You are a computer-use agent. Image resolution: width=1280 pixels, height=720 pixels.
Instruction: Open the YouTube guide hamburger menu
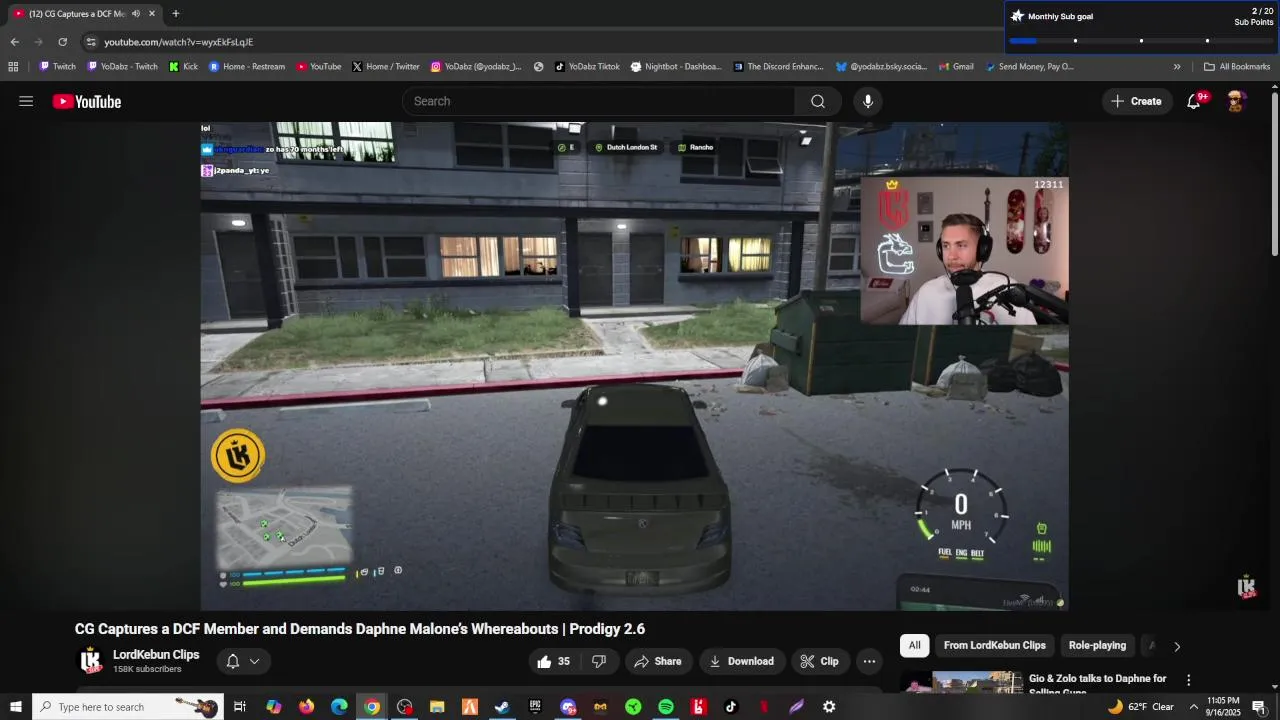point(26,101)
